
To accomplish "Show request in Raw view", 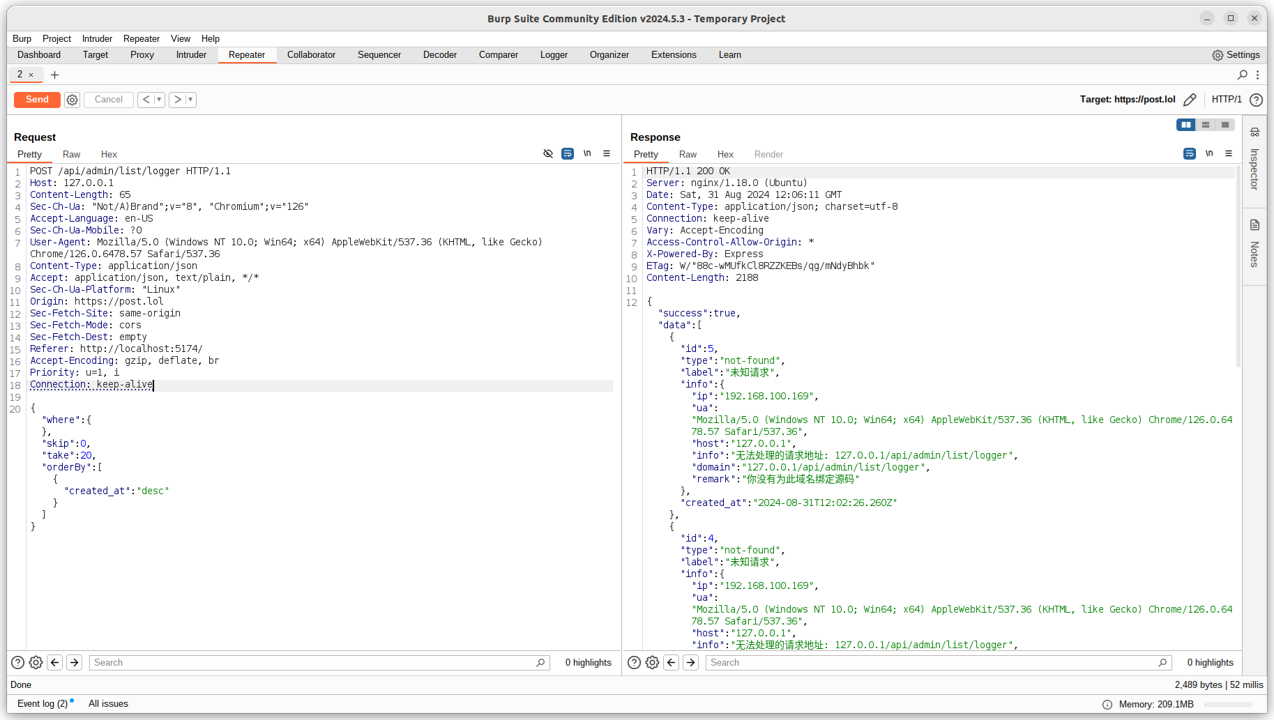I will tap(71, 154).
